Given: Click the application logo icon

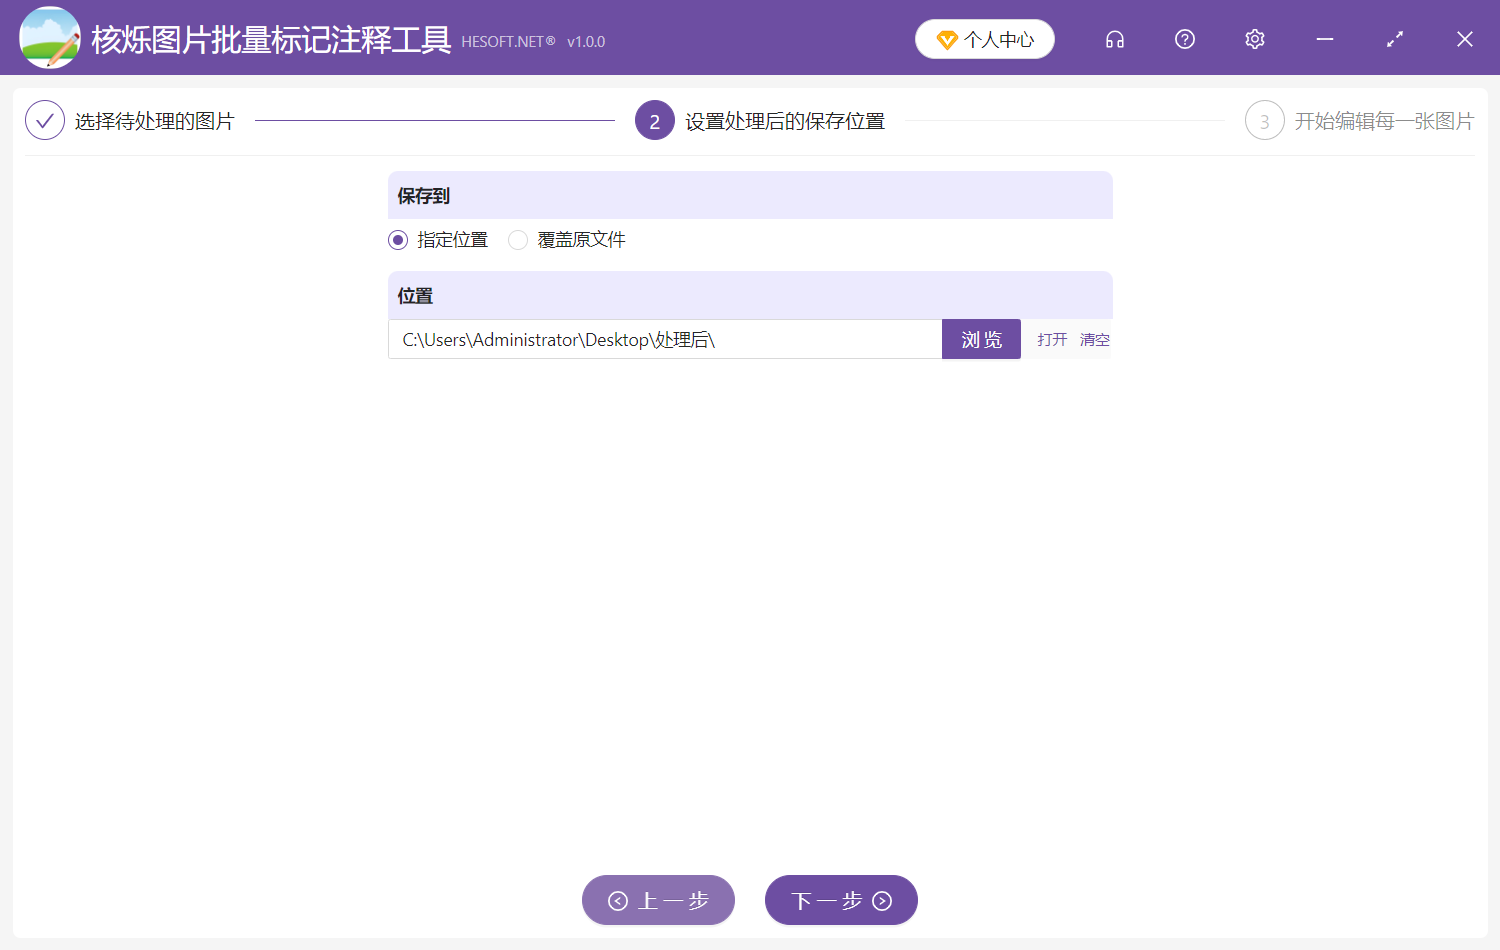Looking at the screenshot, I should 50,37.
